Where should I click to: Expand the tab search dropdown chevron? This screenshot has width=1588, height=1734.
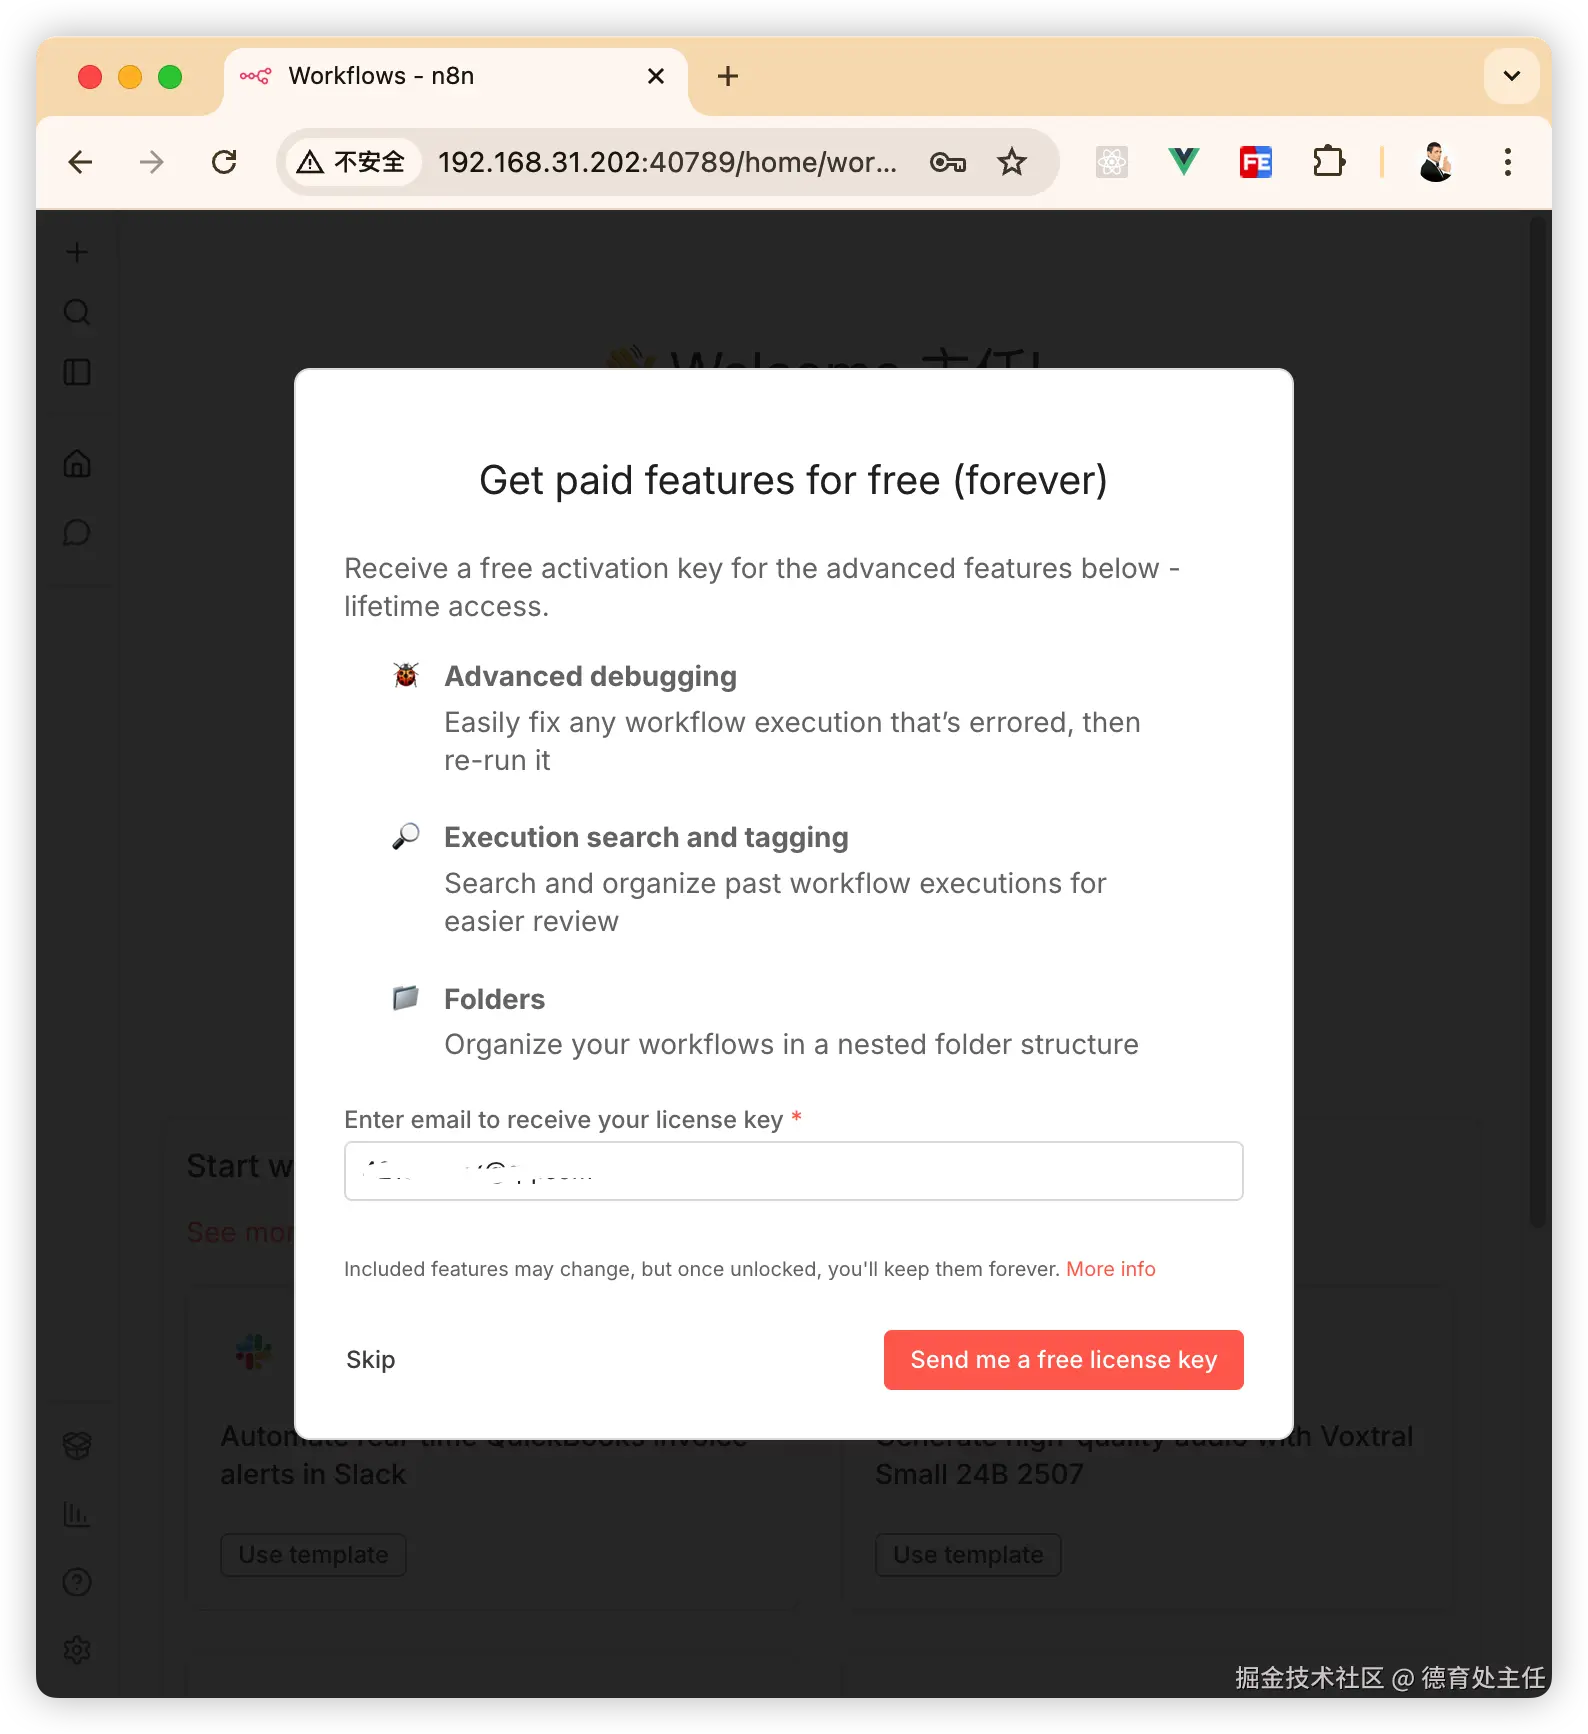pos(1512,76)
